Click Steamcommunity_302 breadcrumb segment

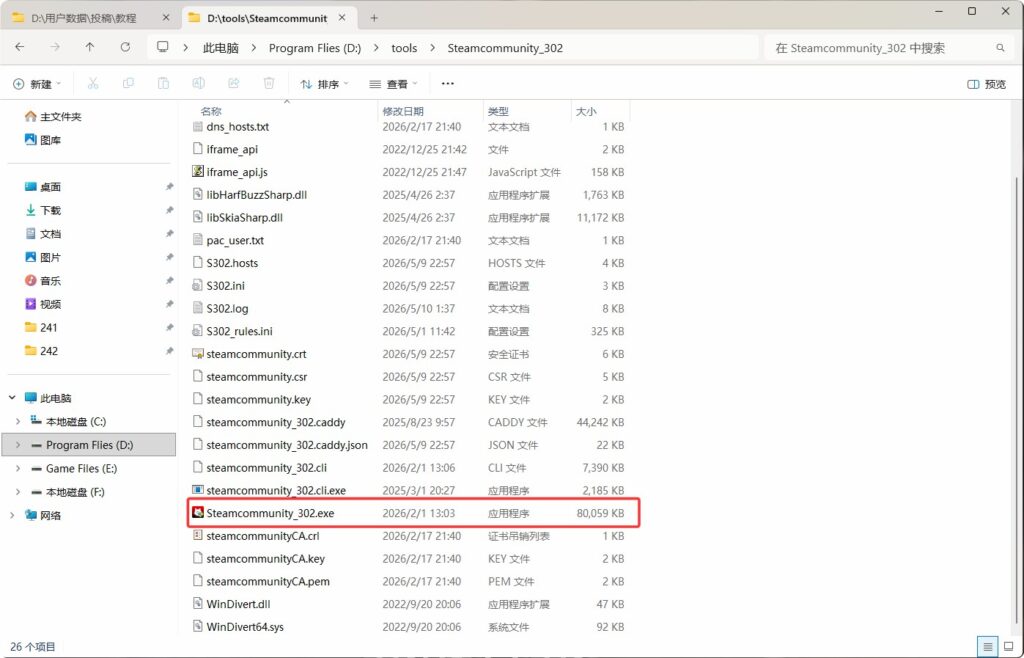coord(505,48)
